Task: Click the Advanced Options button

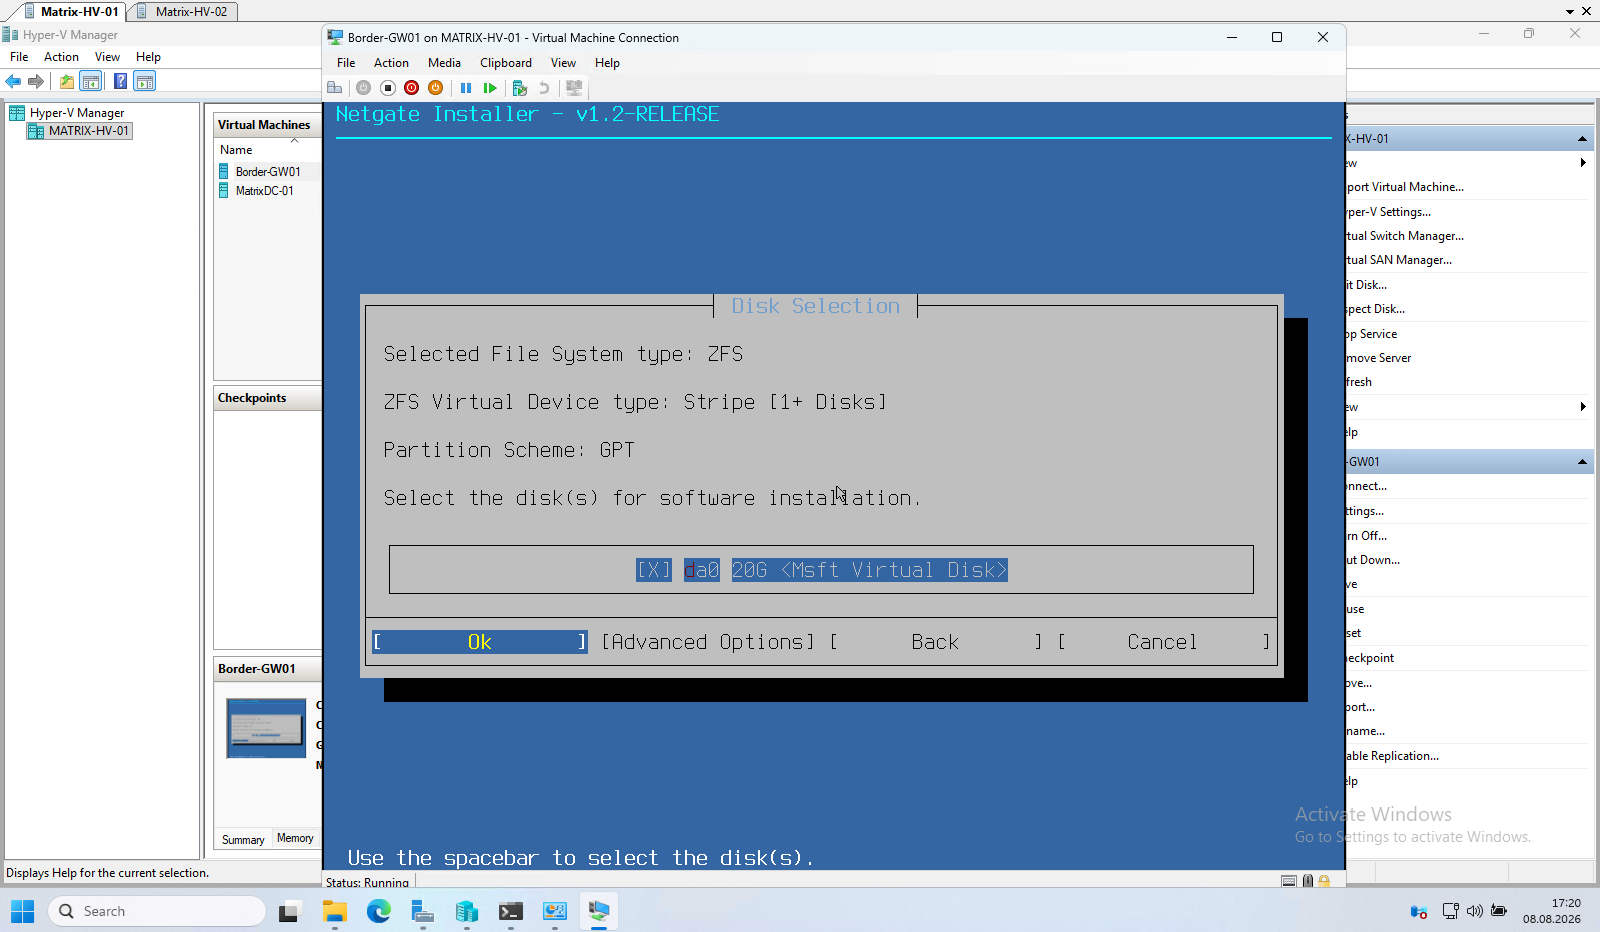Action: point(708,642)
